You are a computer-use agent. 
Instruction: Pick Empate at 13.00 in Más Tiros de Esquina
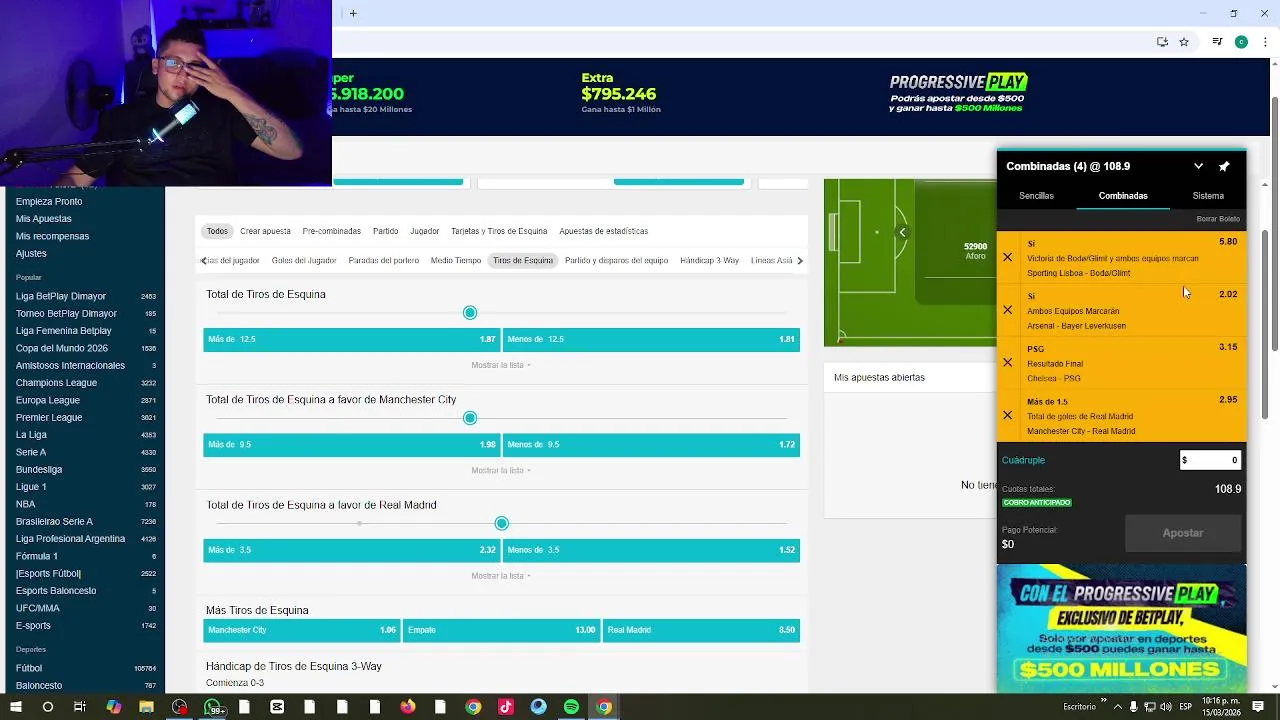click(501, 630)
